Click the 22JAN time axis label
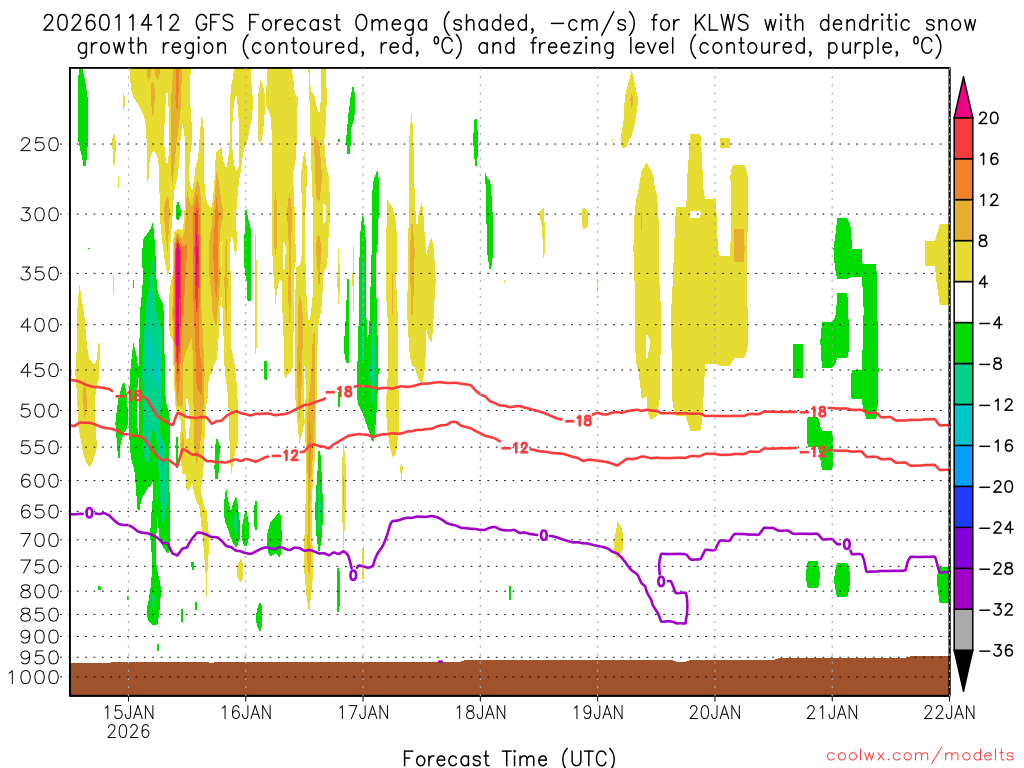Viewport: 1024px width, 768px height. 949,712
